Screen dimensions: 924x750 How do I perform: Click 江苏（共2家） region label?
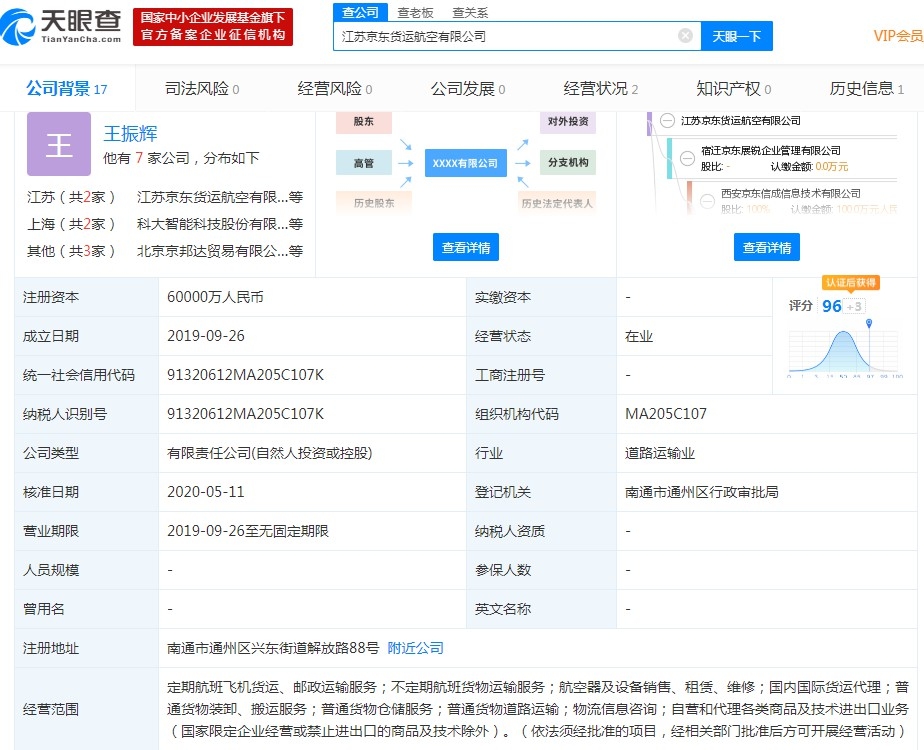click(71, 197)
